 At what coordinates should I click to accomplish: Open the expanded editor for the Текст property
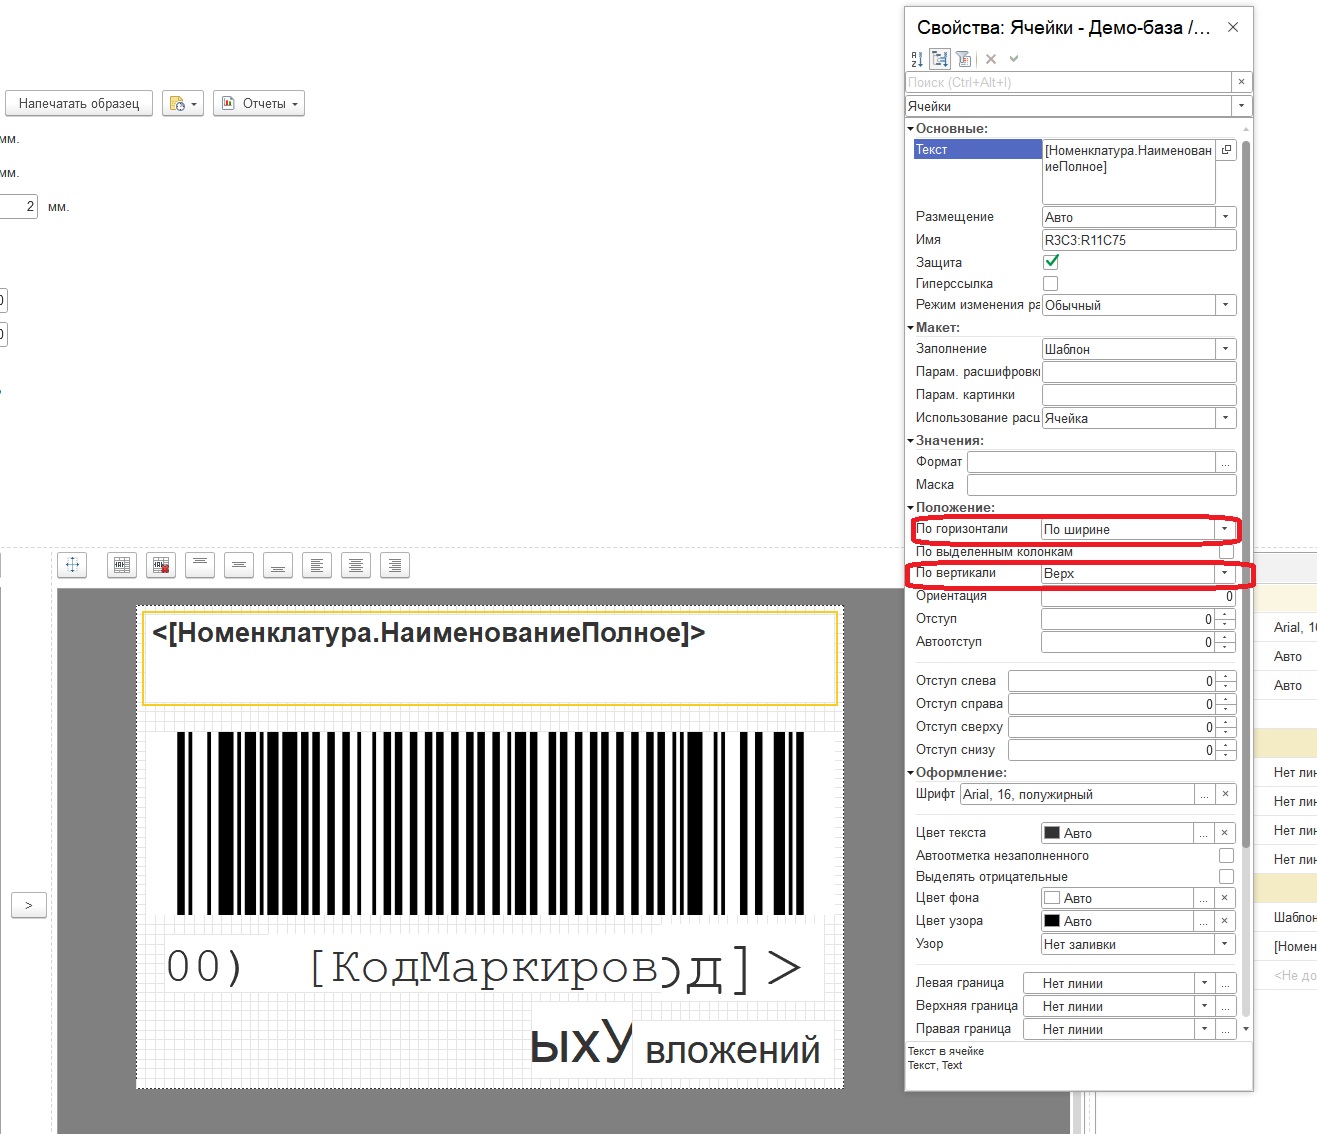[x=1227, y=150]
